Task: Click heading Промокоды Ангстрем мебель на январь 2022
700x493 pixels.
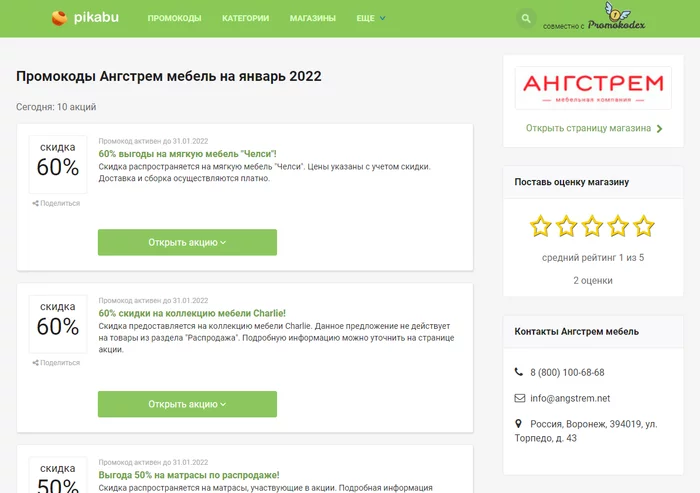Action: [169, 76]
